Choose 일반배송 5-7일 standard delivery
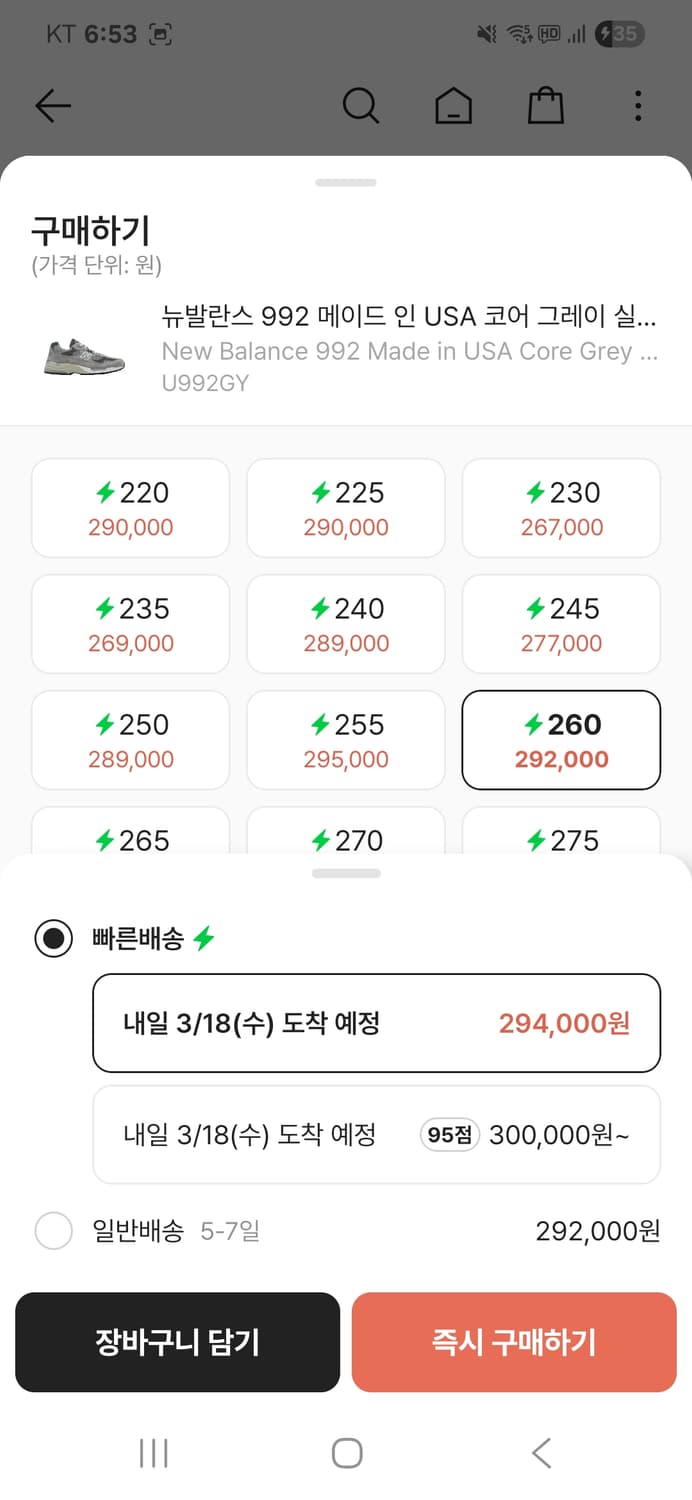This screenshot has height=1500, width=692. [54, 1231]
